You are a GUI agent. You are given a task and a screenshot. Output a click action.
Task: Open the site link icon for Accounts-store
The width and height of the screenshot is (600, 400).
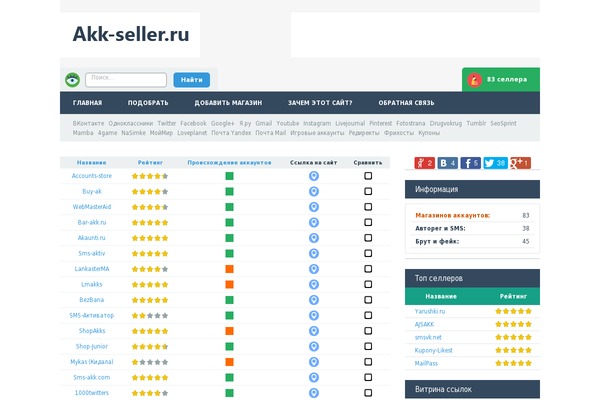tap(314, 176)
